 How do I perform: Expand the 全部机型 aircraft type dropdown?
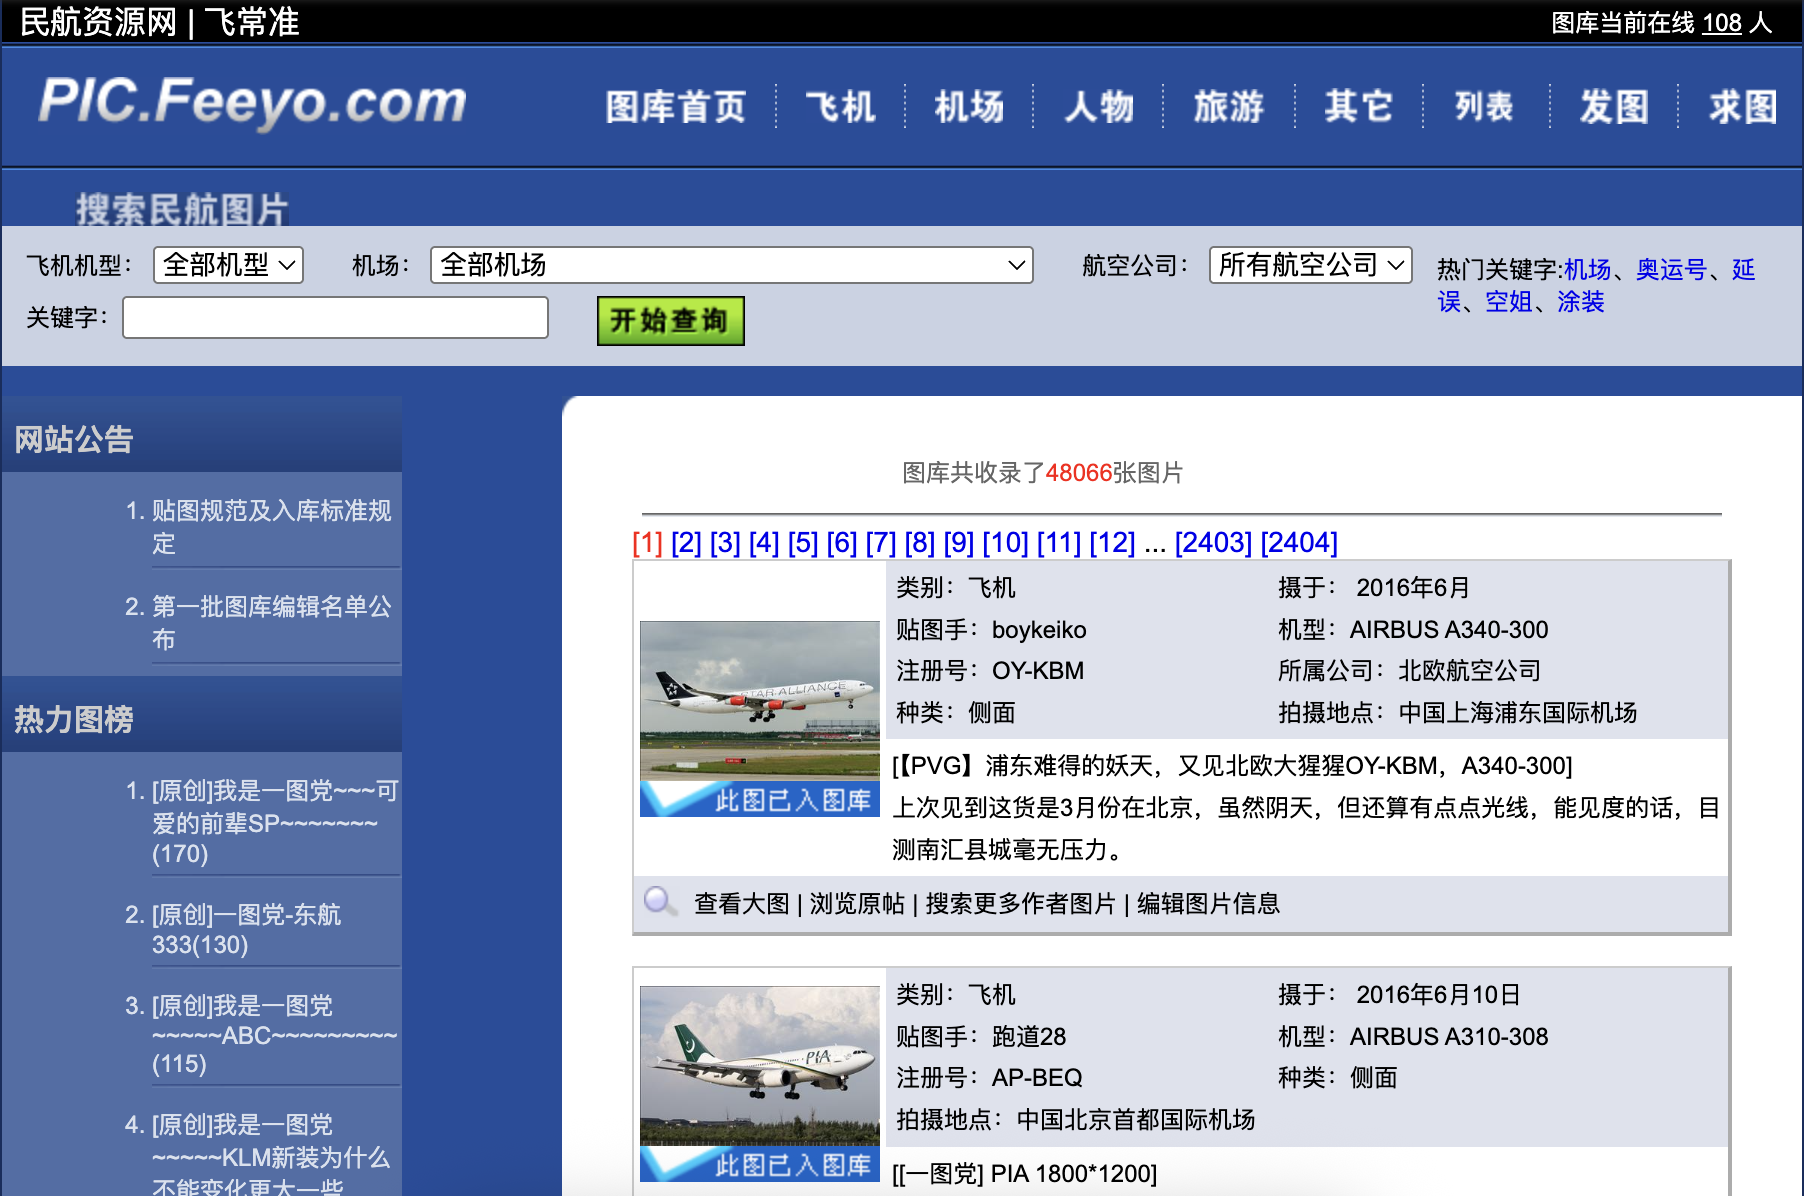228,265
